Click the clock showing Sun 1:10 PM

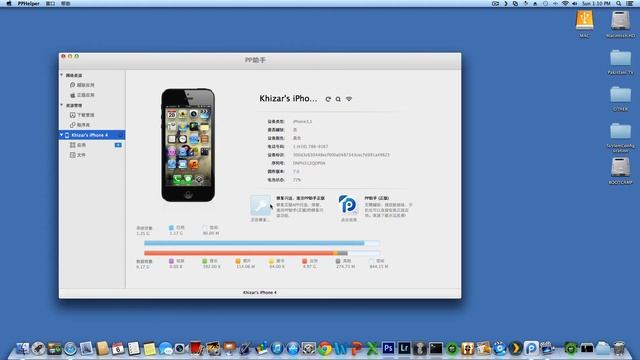(596, 3)
